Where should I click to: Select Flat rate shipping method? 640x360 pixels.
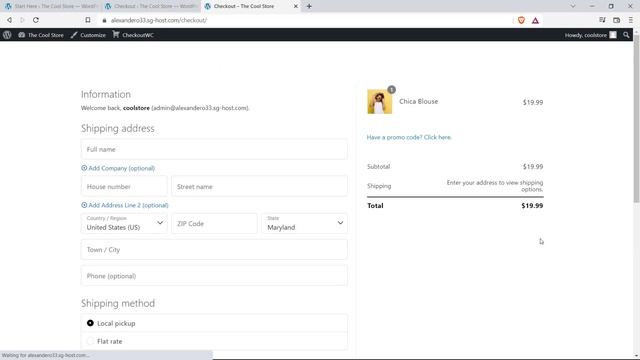[90, 341]
